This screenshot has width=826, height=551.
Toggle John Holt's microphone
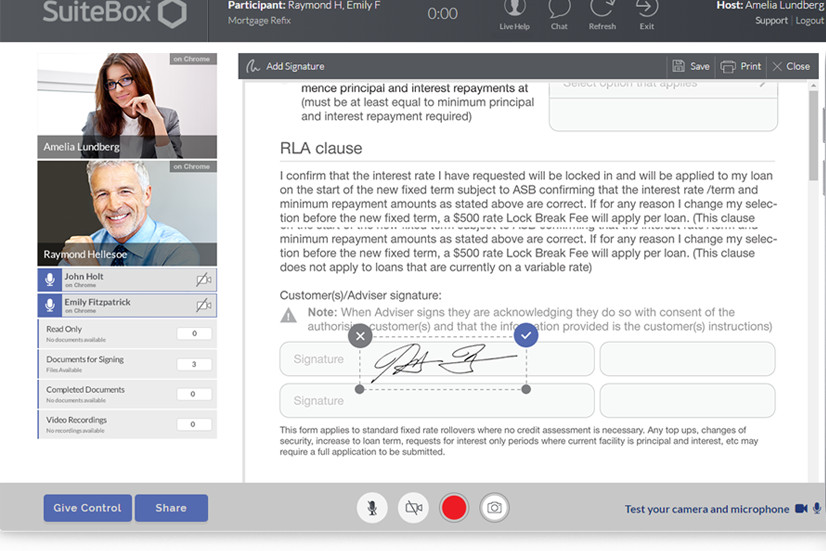(50, 279)
